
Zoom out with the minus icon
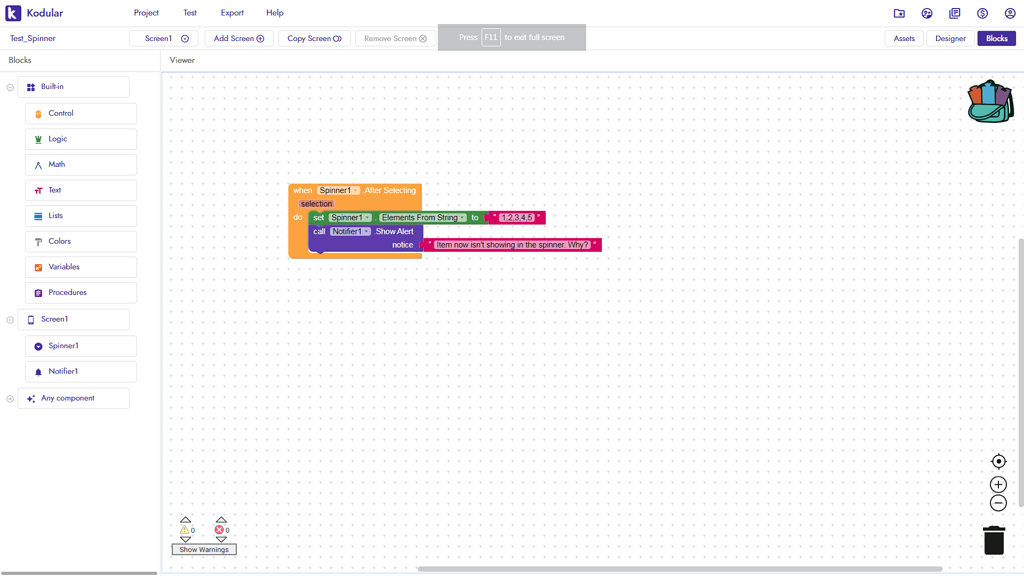coord(998,503)
